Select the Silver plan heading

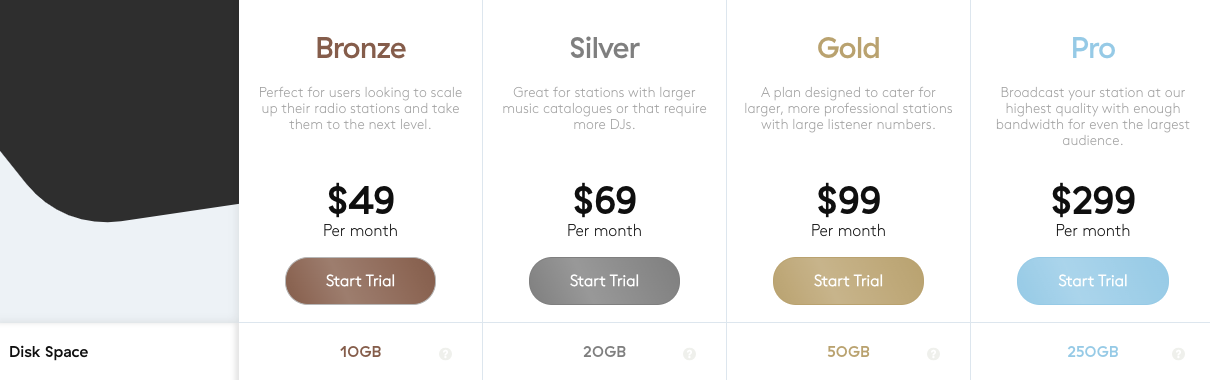[x=605, y=48]
